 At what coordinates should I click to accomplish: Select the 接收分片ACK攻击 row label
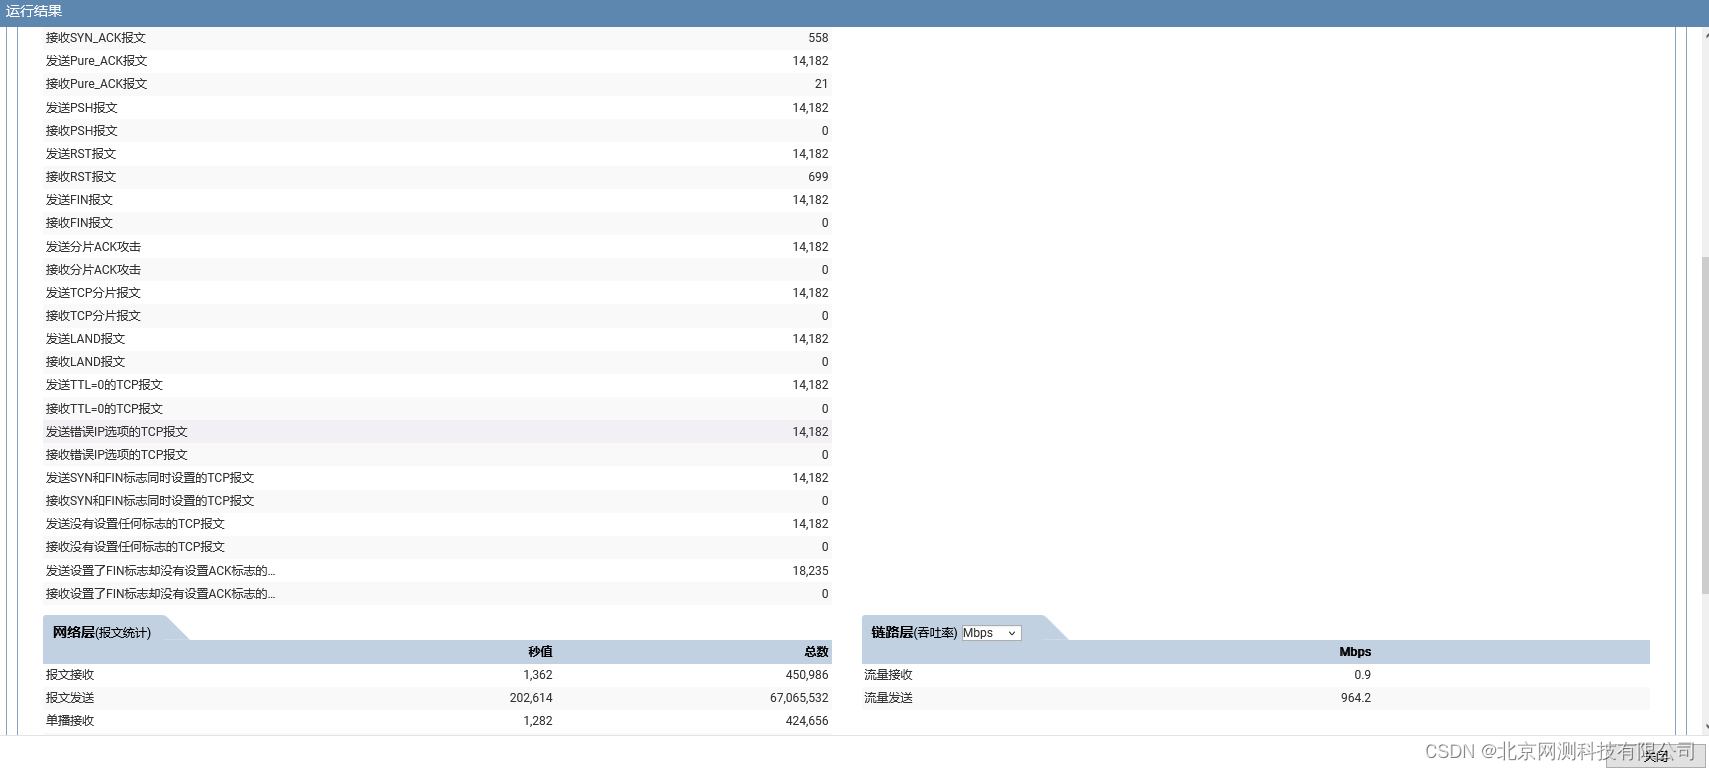tap(93, 270)
